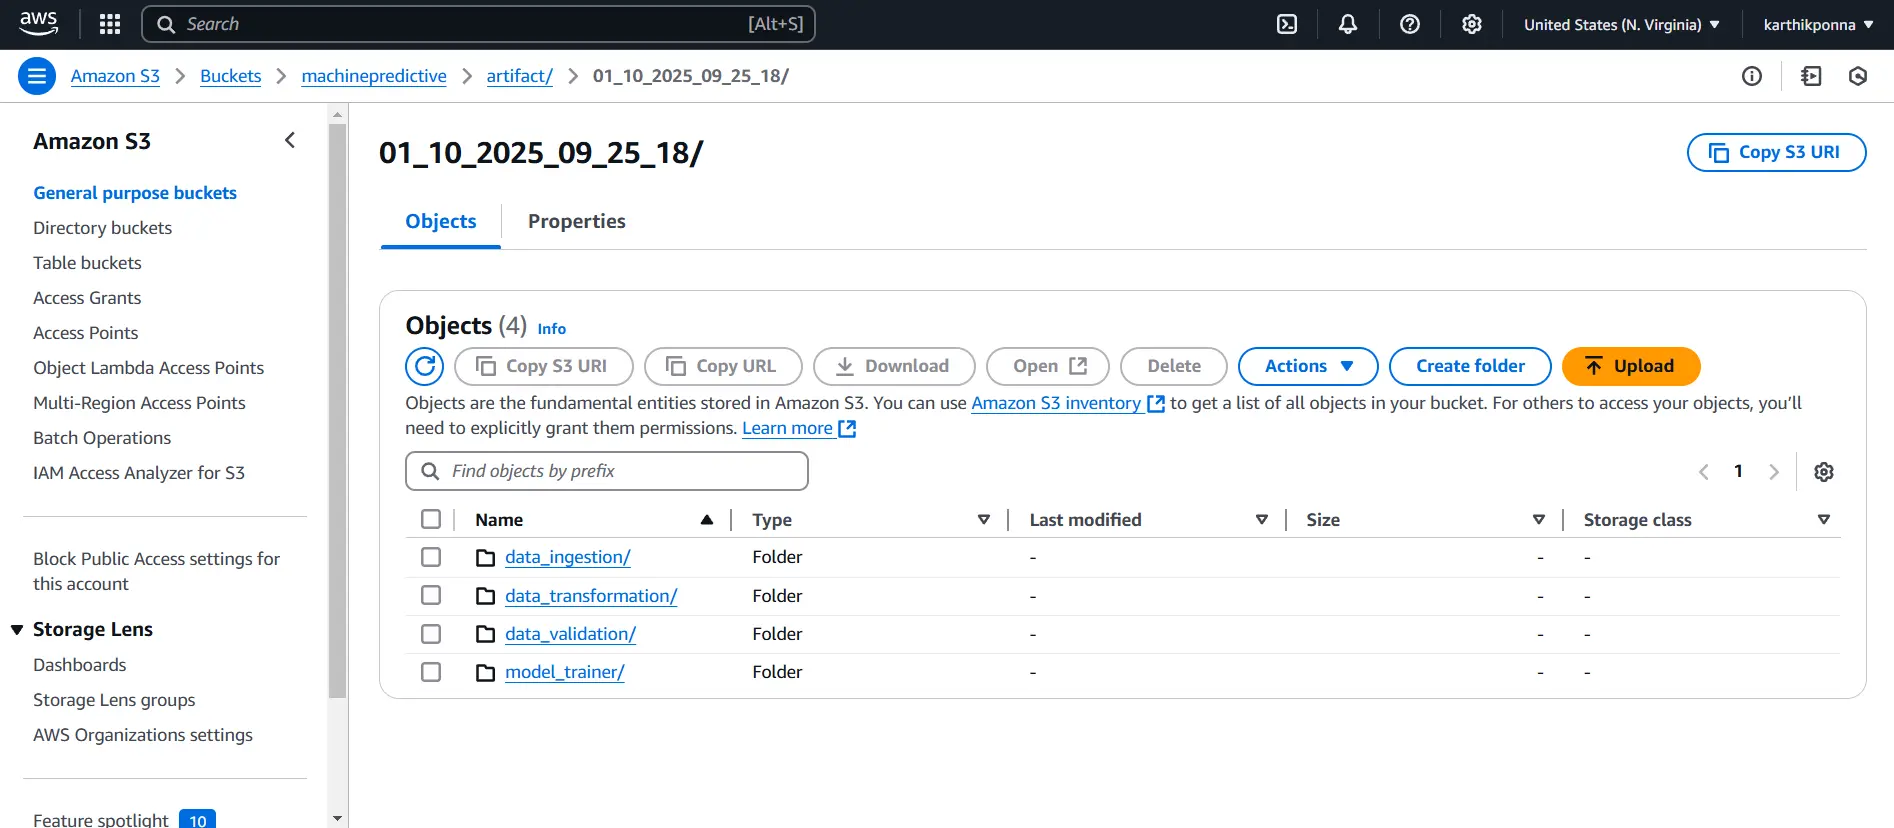
Task: Sort by Type column arrow
Action: [984, 520]
